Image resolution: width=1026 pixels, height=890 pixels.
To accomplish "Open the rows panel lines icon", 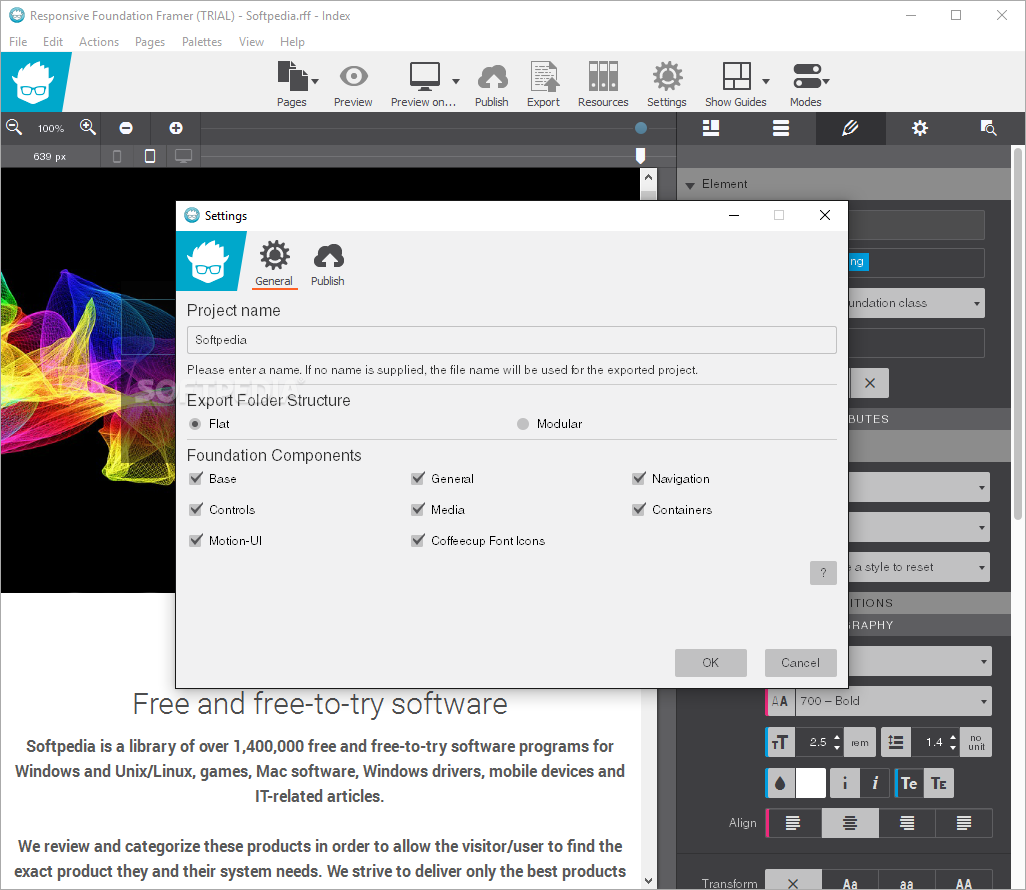I will pos(781,128).
